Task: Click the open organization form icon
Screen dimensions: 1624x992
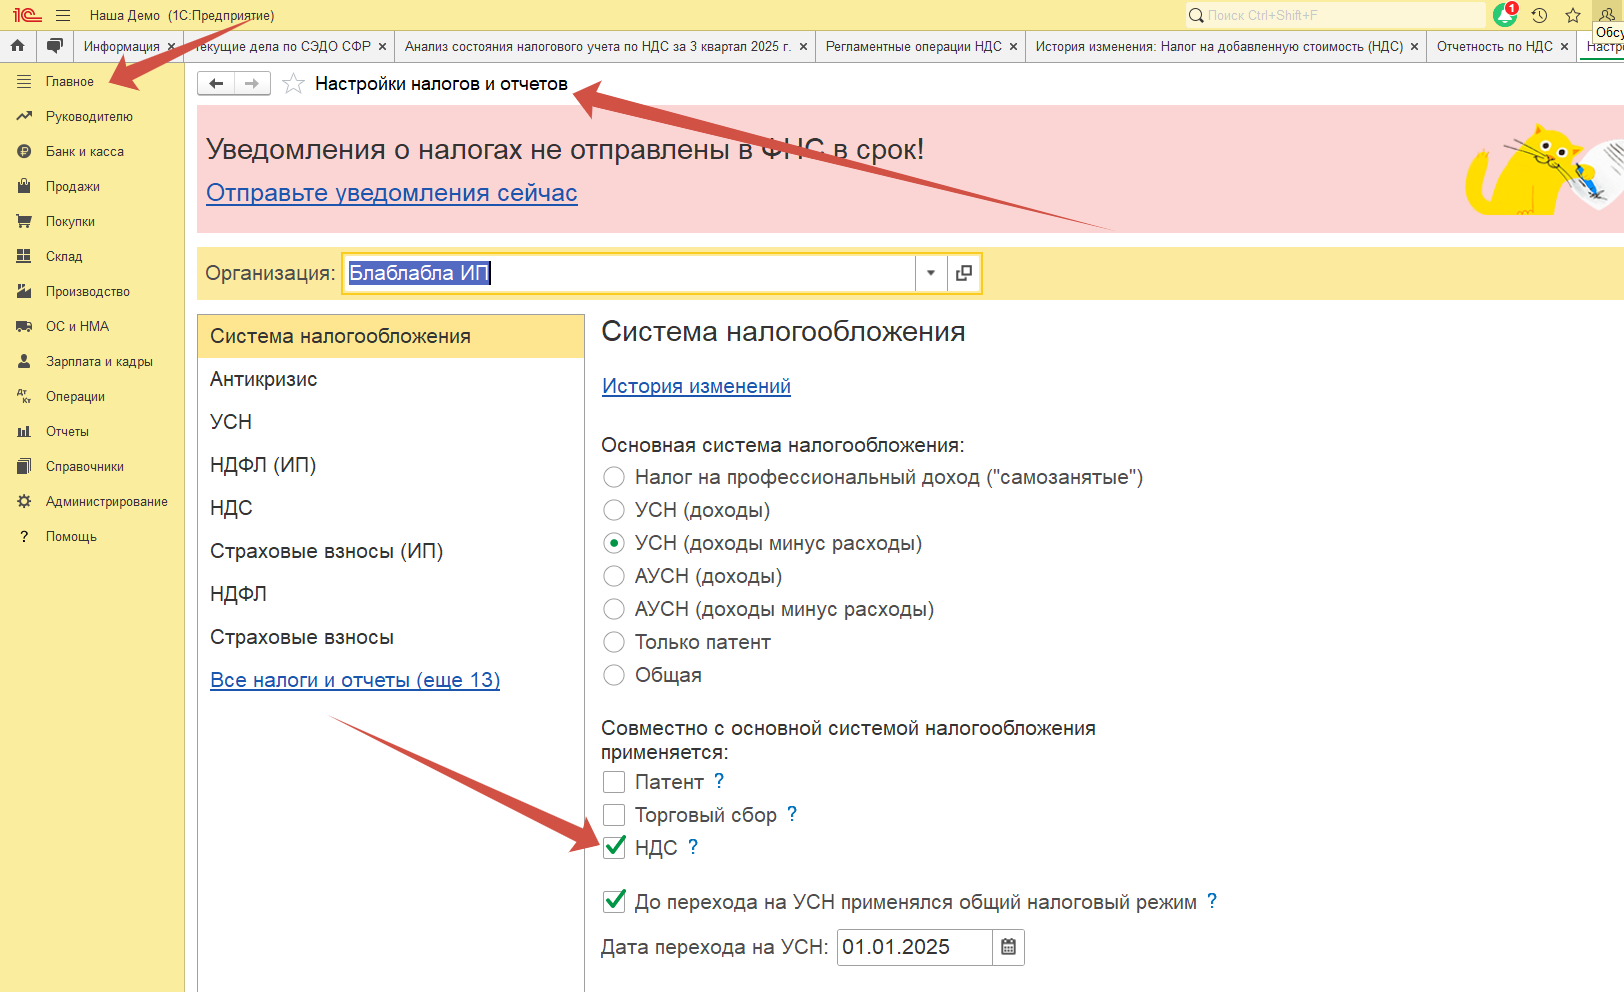Action: pos(964,273)
